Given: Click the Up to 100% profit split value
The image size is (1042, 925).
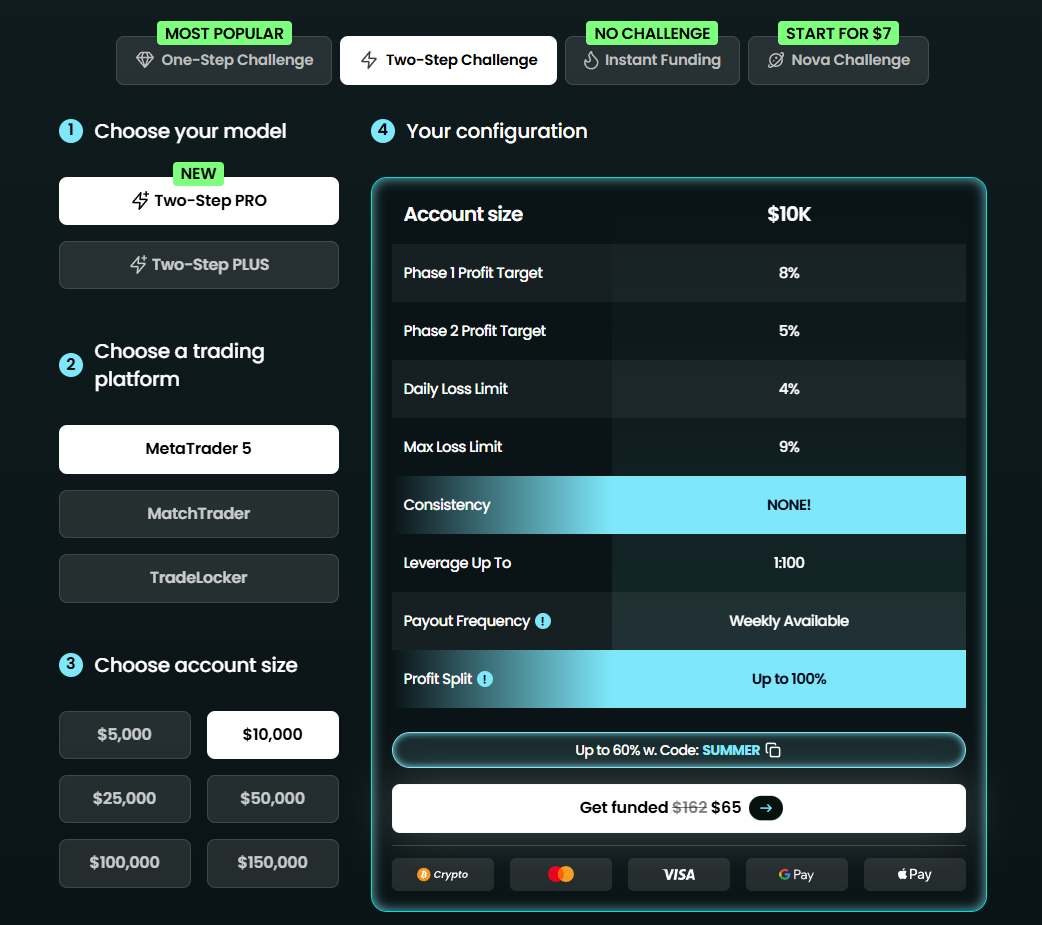Looking at the screenshot, I should click(x=789, y=679).
